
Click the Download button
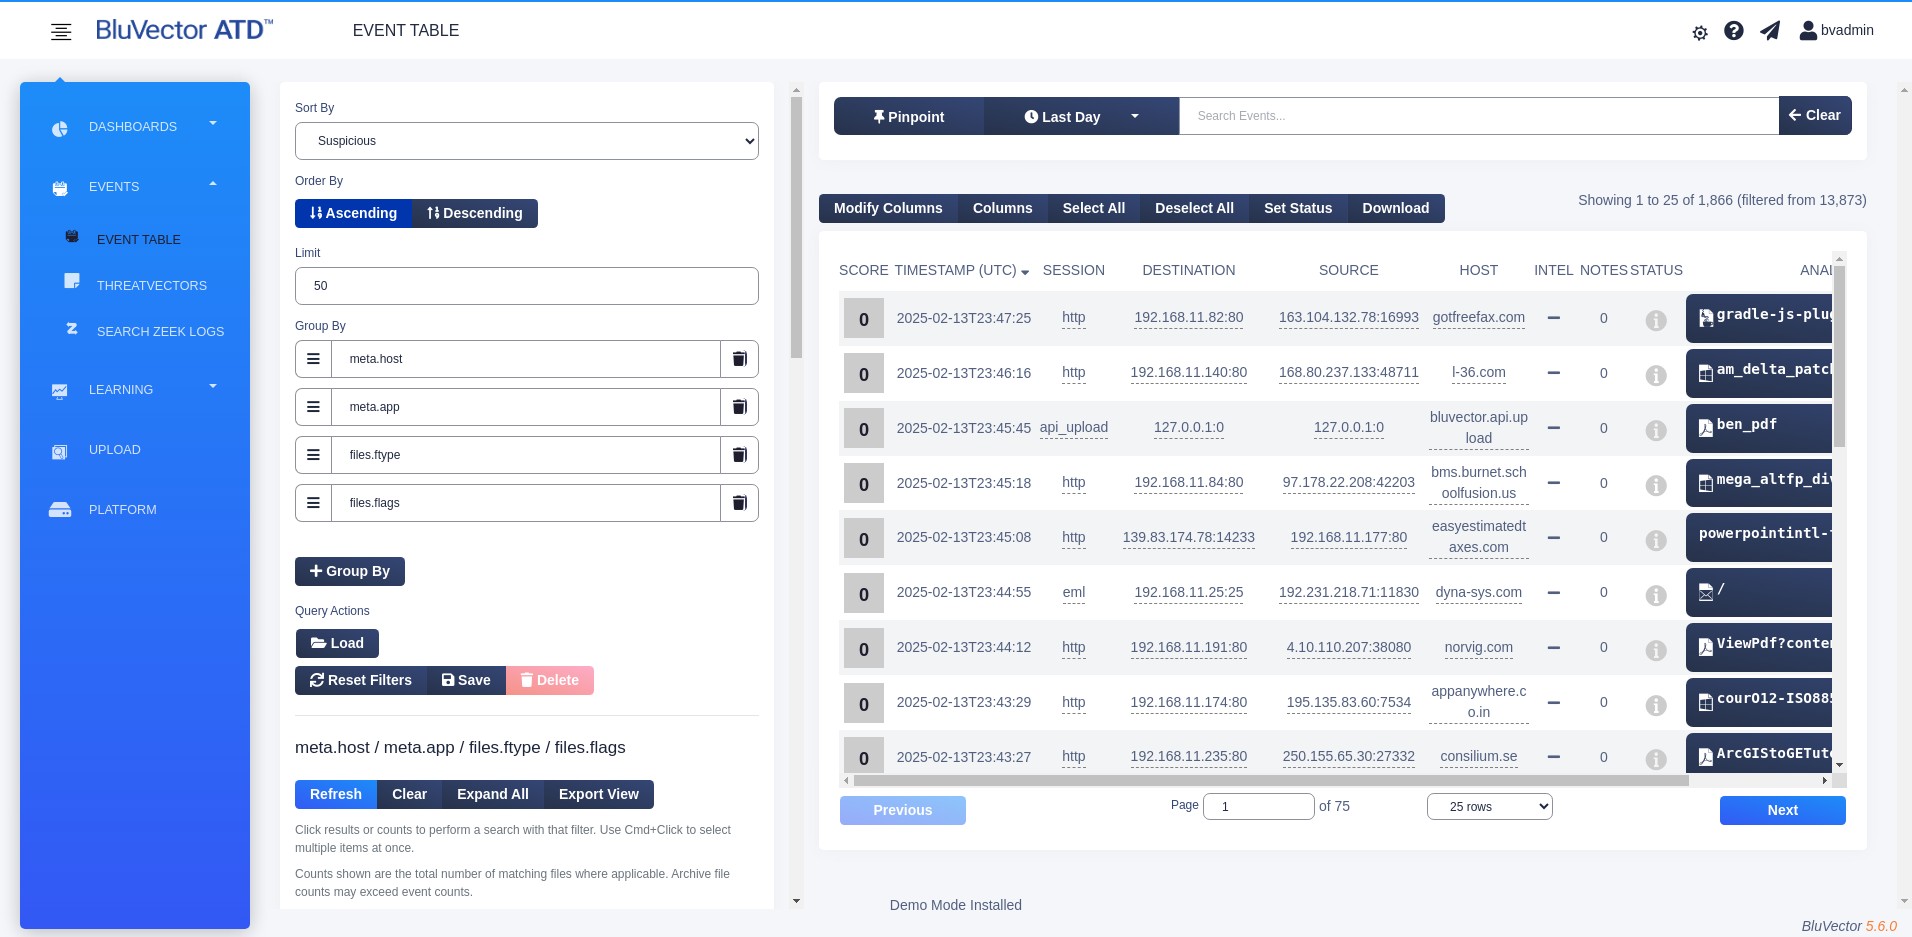(1396, 208)
